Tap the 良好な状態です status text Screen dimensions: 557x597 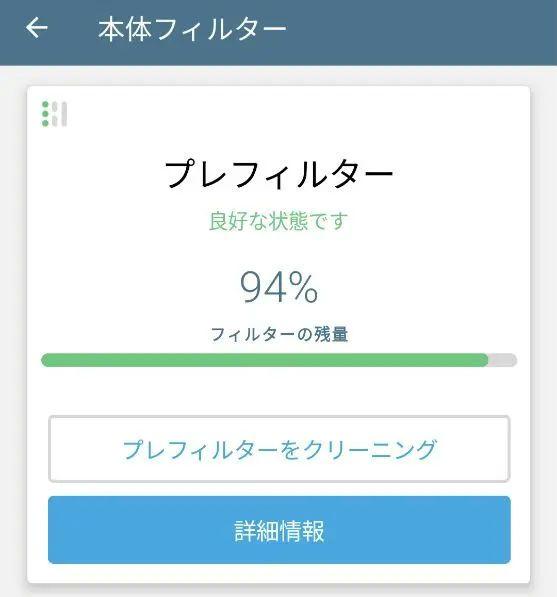click(x=278, y=220)
